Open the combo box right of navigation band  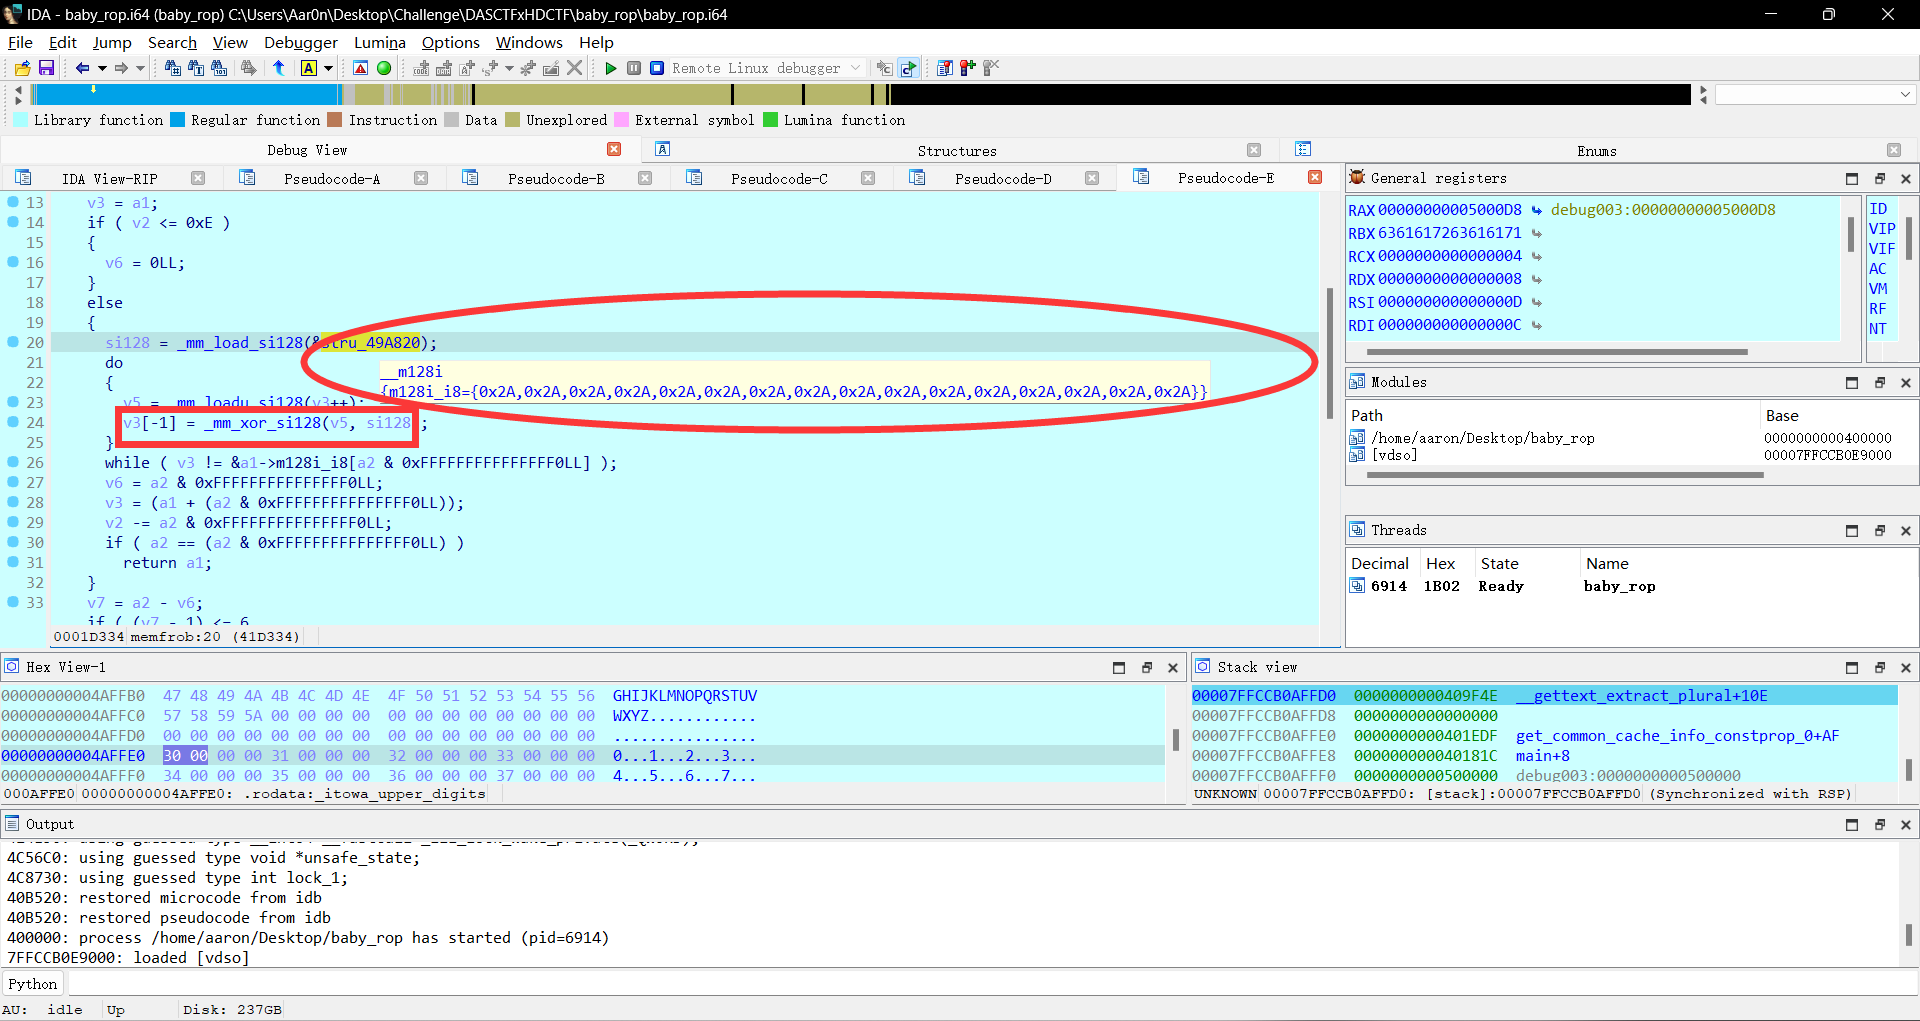coord(1815,94)
